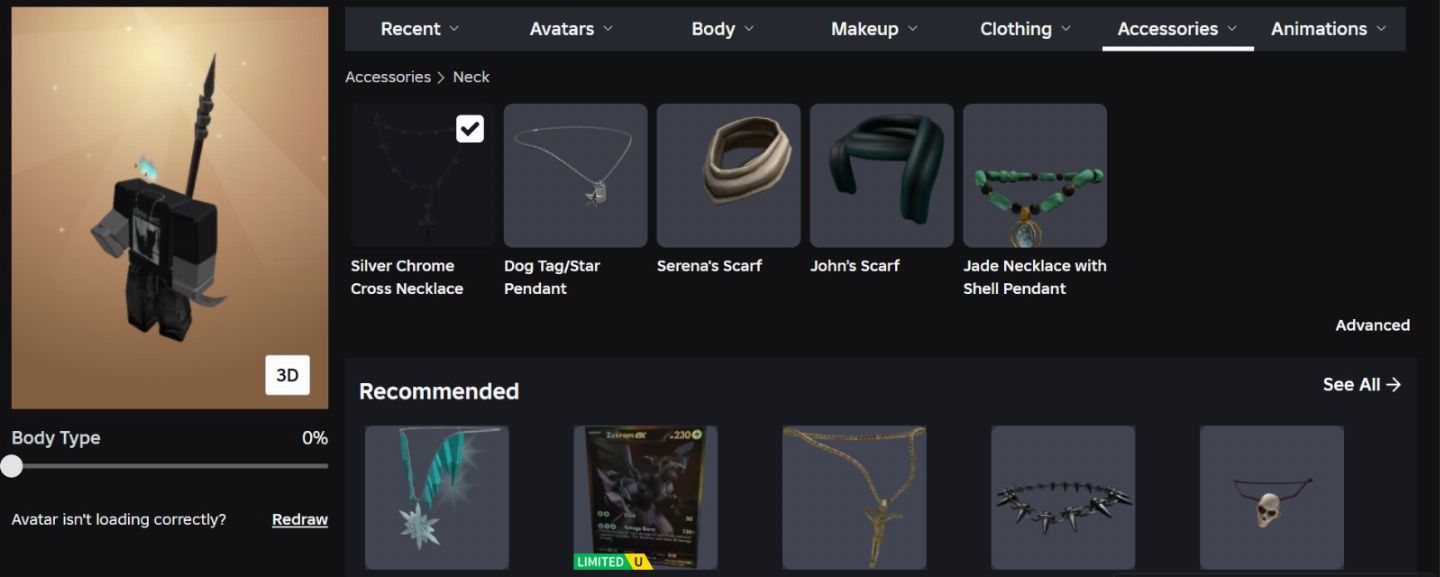Expand the Animations dropdown menu
Screen dimensions: 1440x577
pos(1329,29)
